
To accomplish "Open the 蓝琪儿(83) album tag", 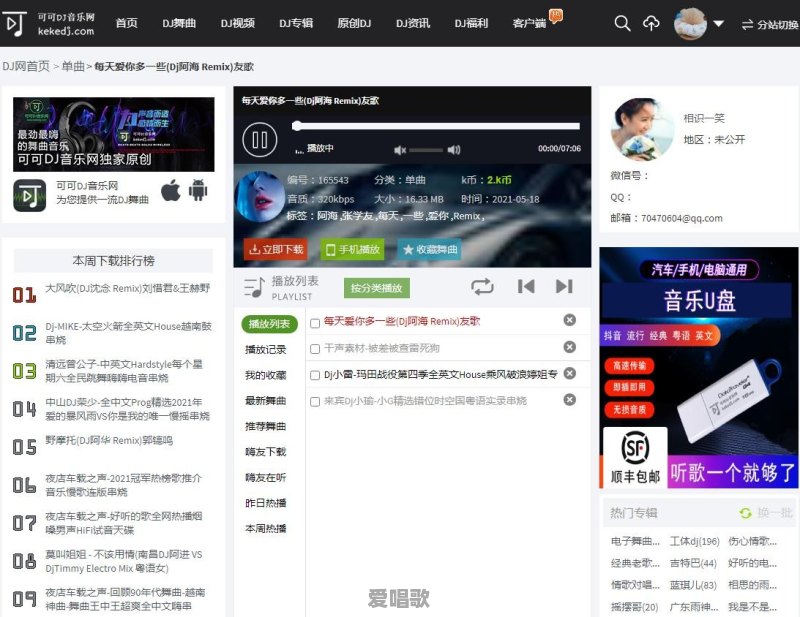I will pyautogui.click(x=693, y=585).
